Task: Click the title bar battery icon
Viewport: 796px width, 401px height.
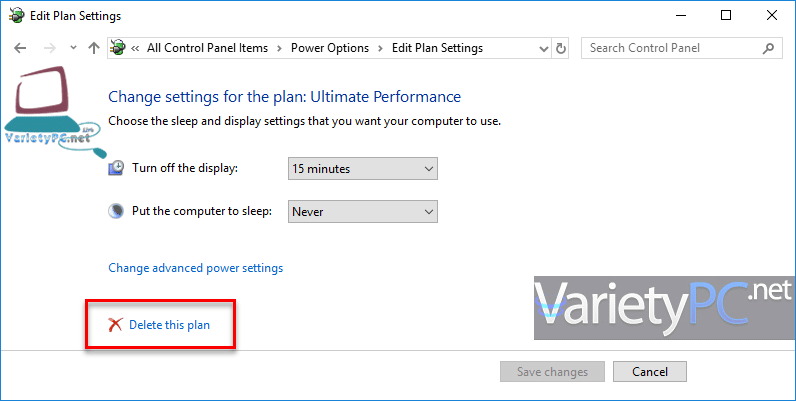Action: (x=16, y=16)
